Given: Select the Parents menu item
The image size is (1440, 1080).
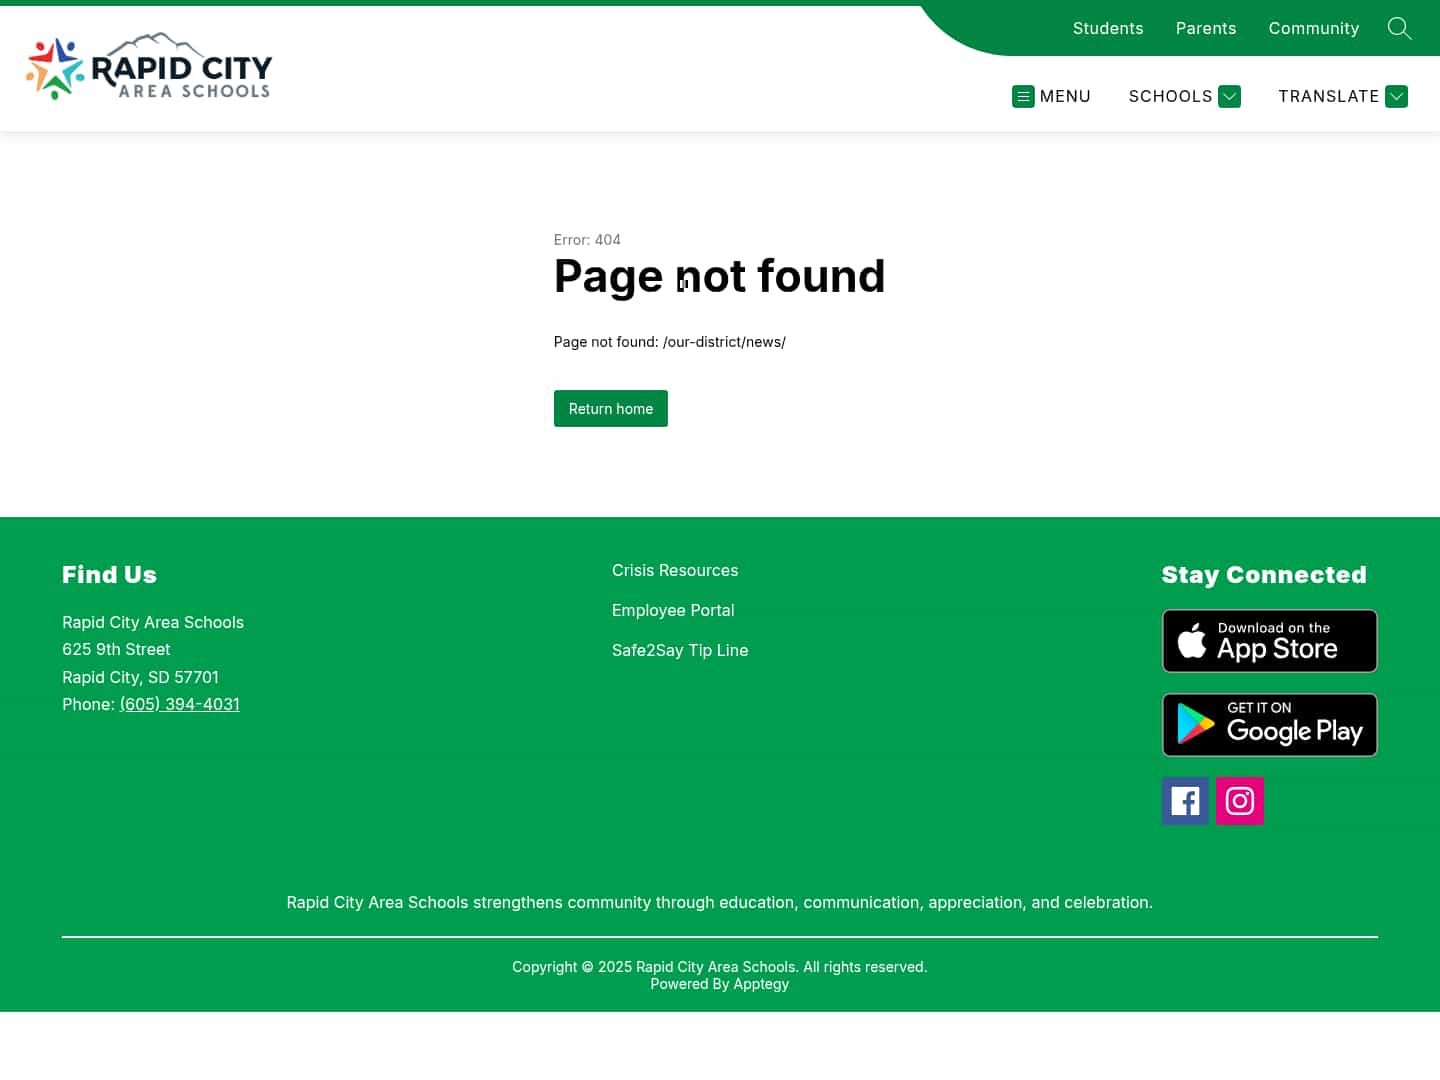Looking at the screenshot, I should (x=1205, y=28).
